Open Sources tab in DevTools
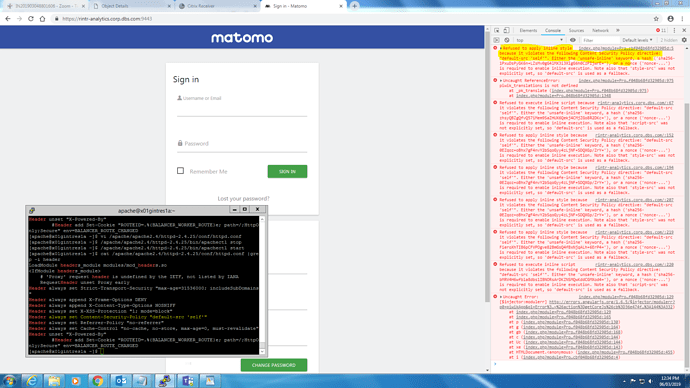690x388 pixels. click(x=576, y=30)
